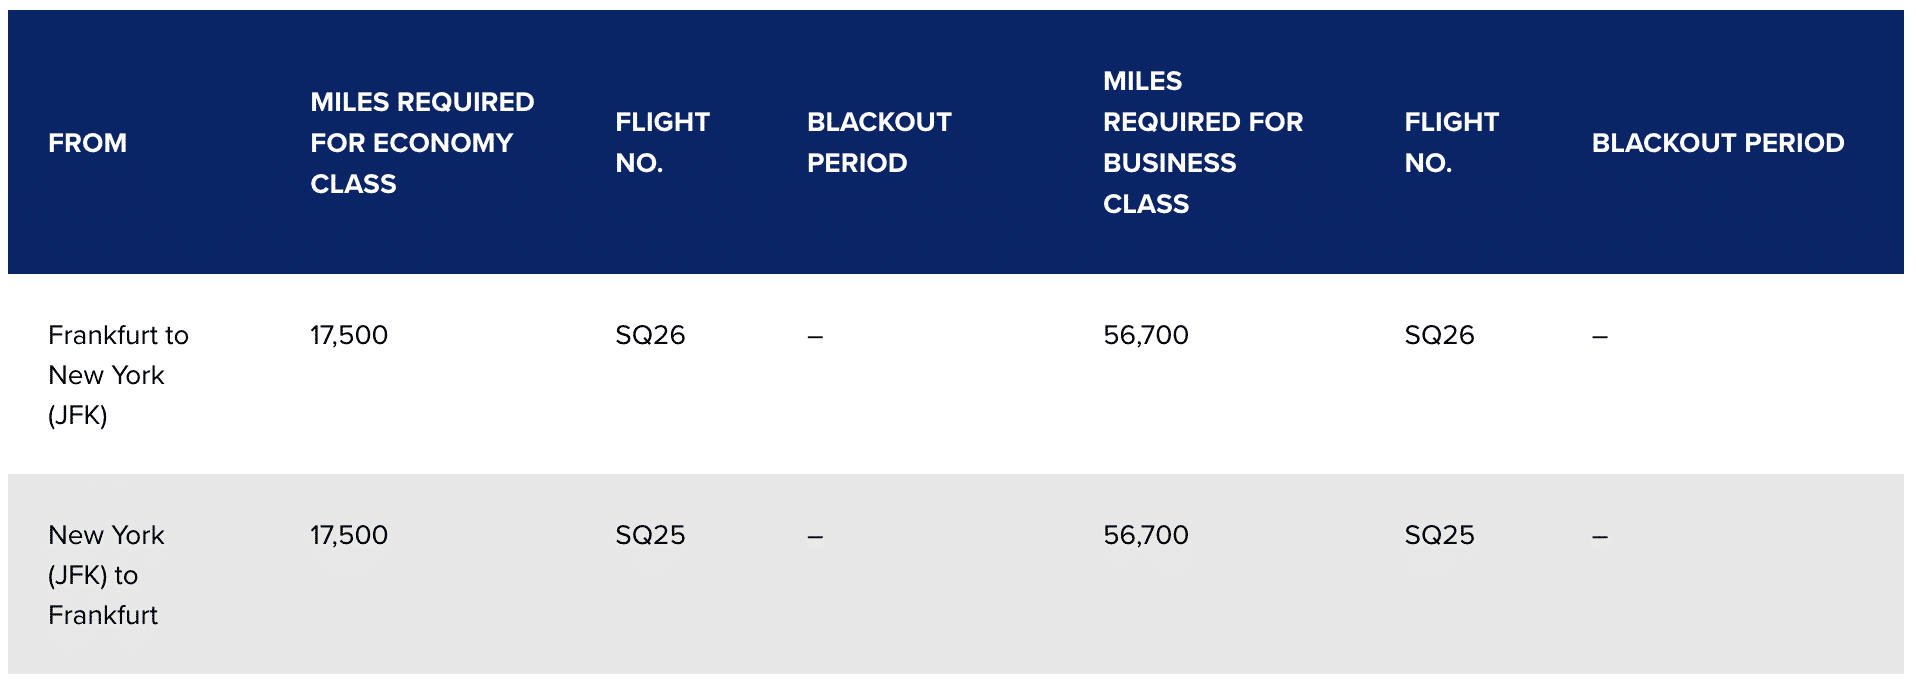Click 17,500 economy miles in the Frankfurt to New York row
1916x684 pixels.
[349, 335]
